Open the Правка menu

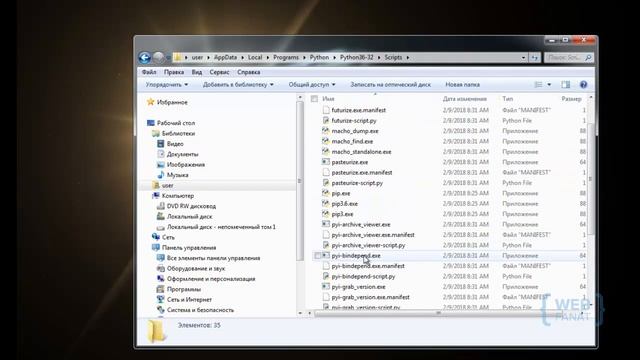174,72
